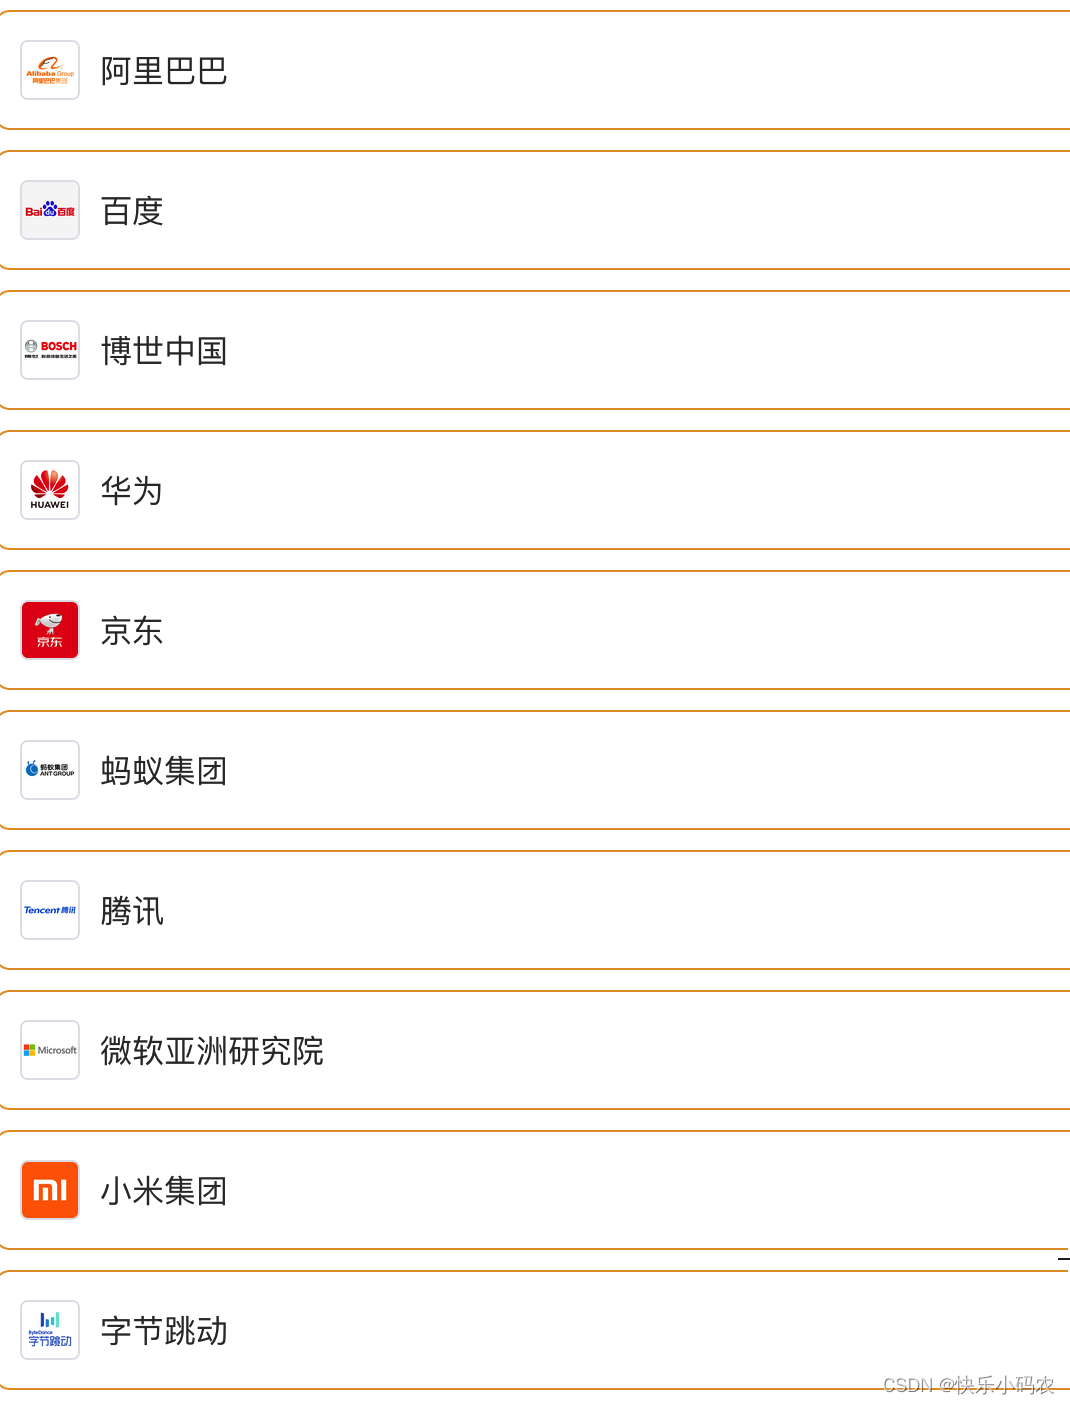Click the Ant Group logo icon

point(50,770)
